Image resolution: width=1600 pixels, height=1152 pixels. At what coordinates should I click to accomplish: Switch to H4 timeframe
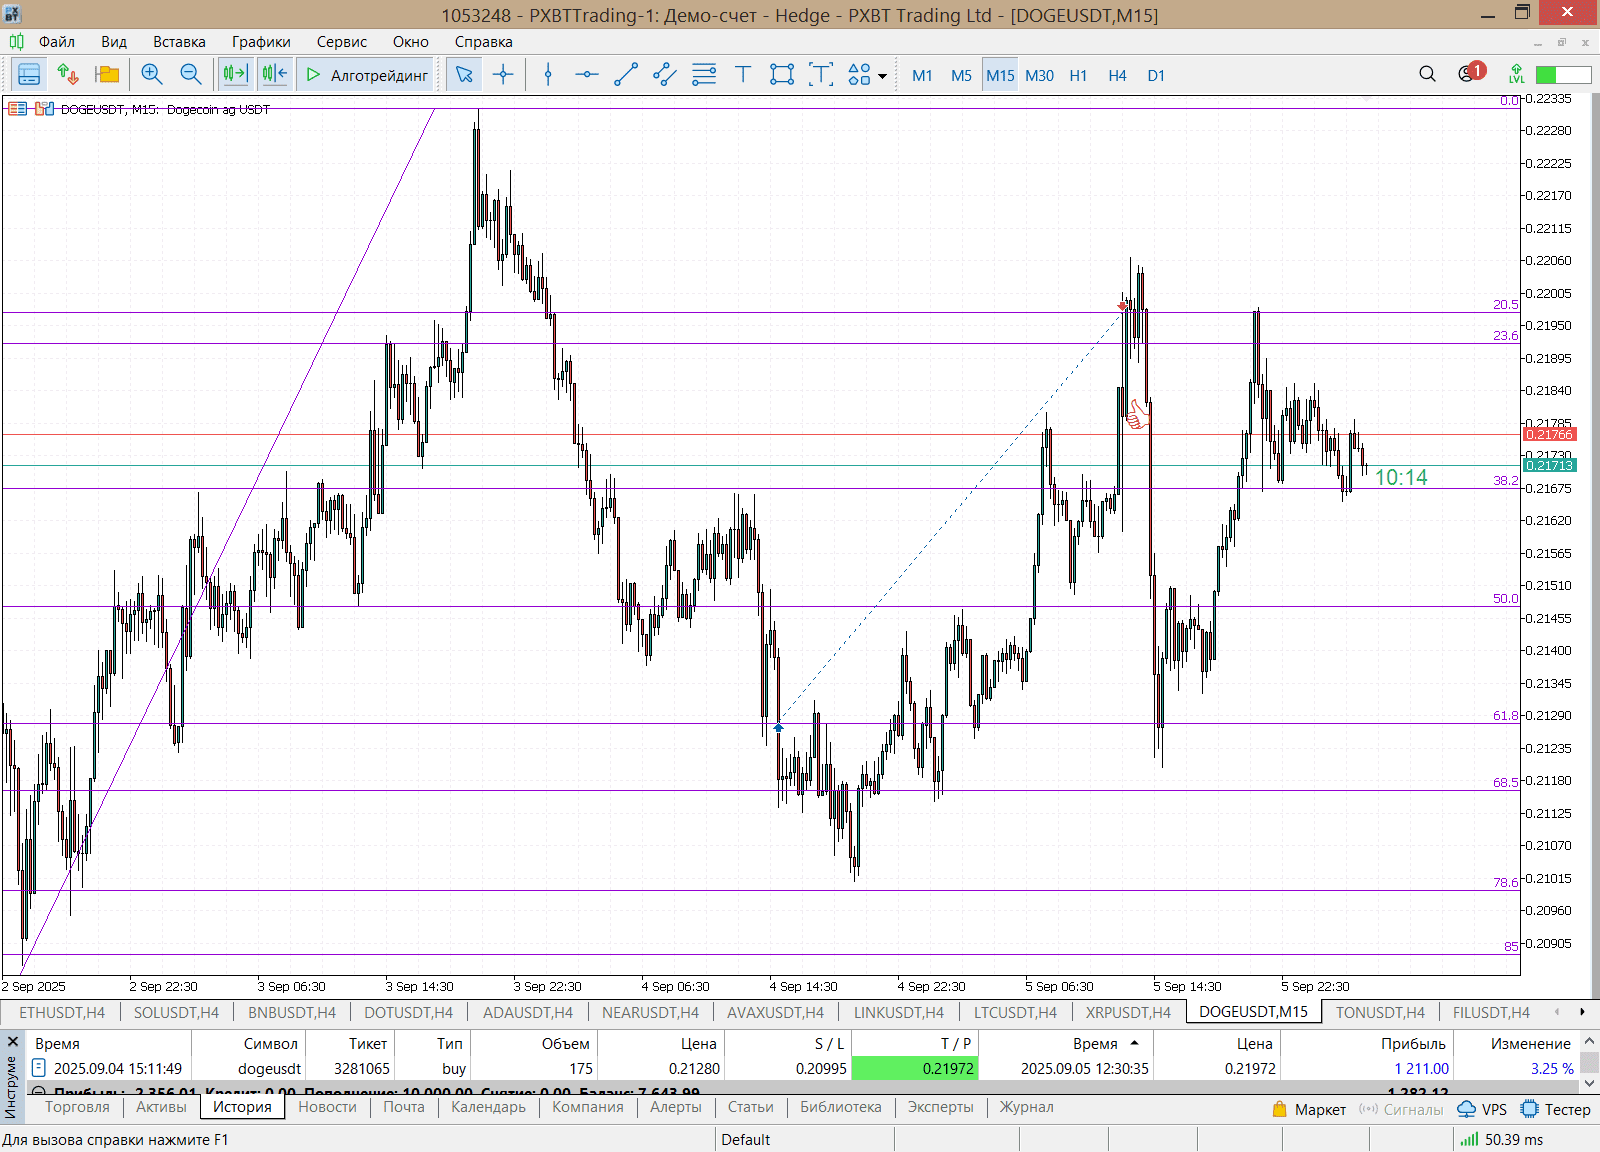click(x=1117, y=75)
